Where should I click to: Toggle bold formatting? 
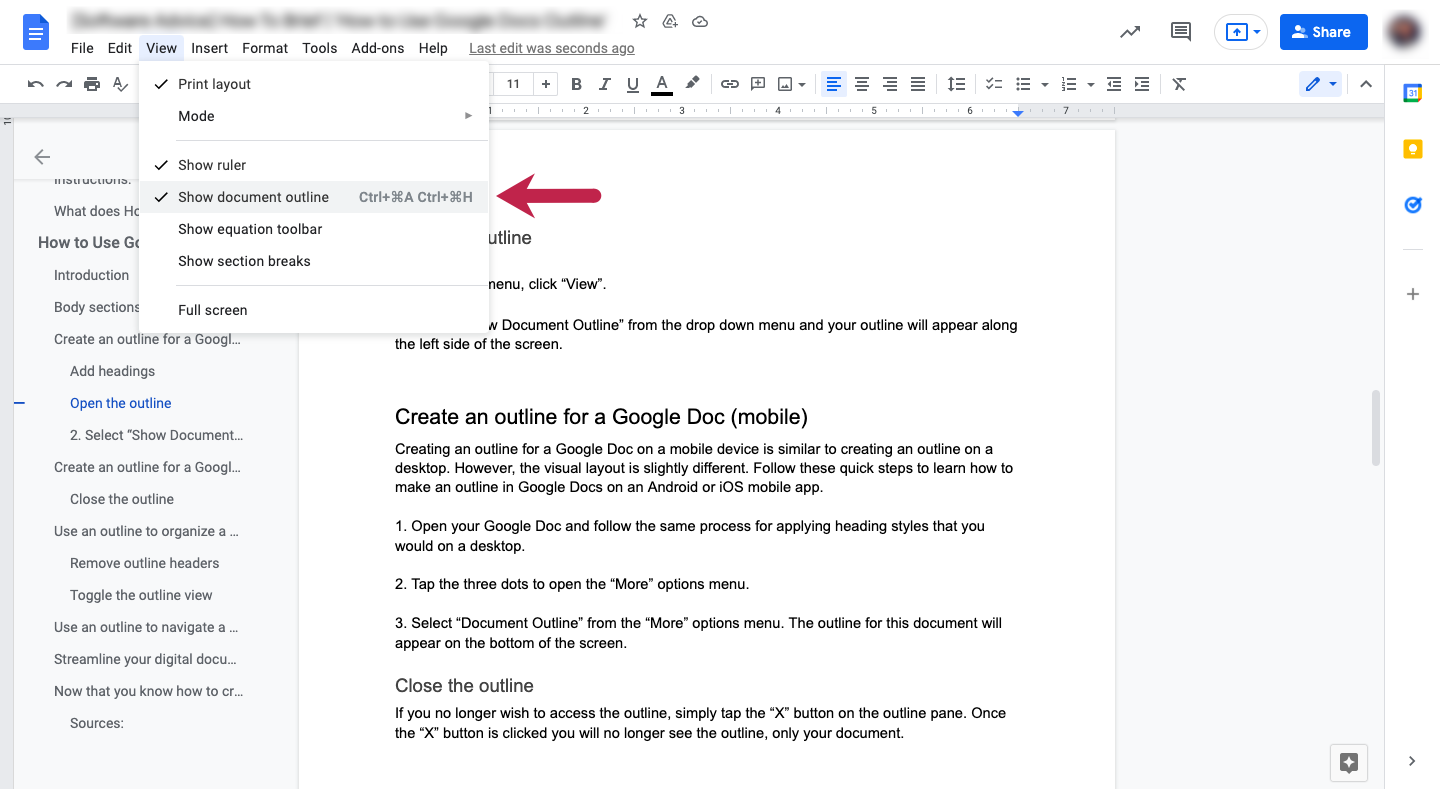coord(576,84)
